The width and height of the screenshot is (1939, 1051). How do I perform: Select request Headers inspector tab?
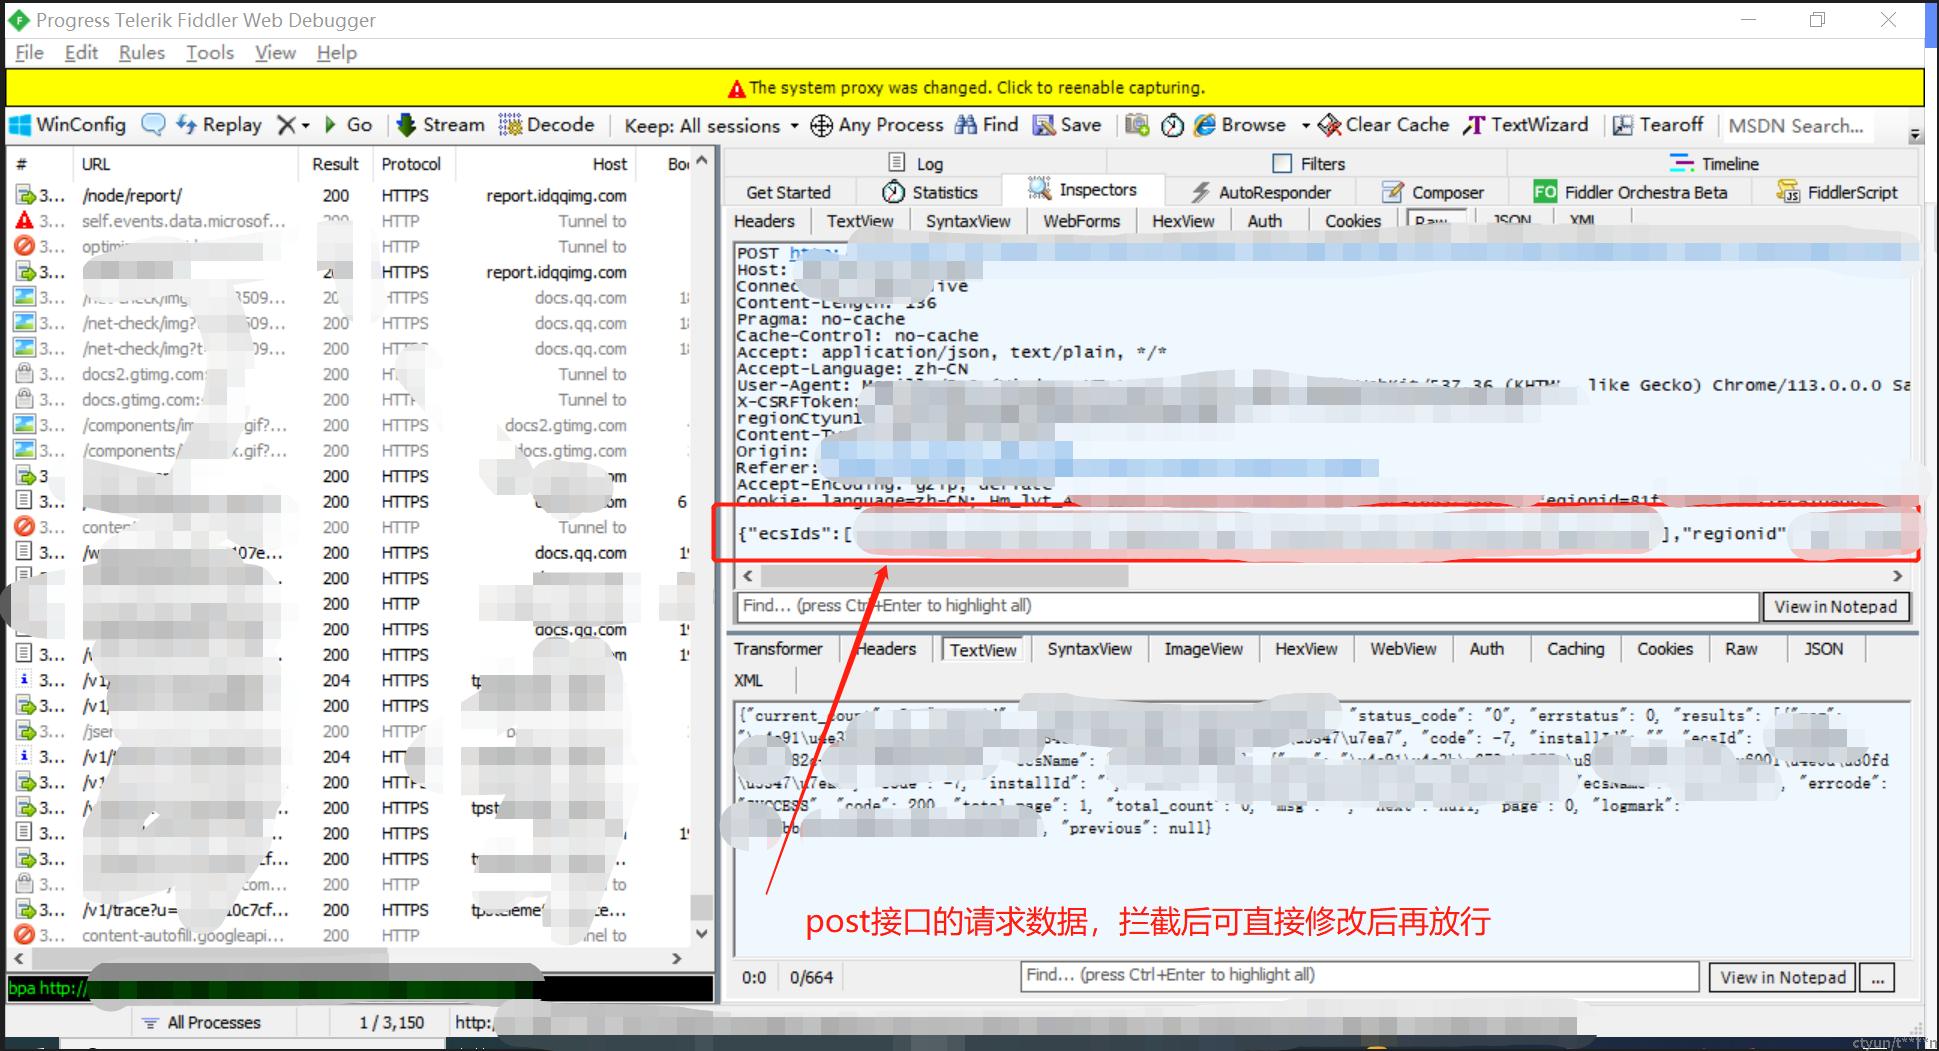pos(765,221)
